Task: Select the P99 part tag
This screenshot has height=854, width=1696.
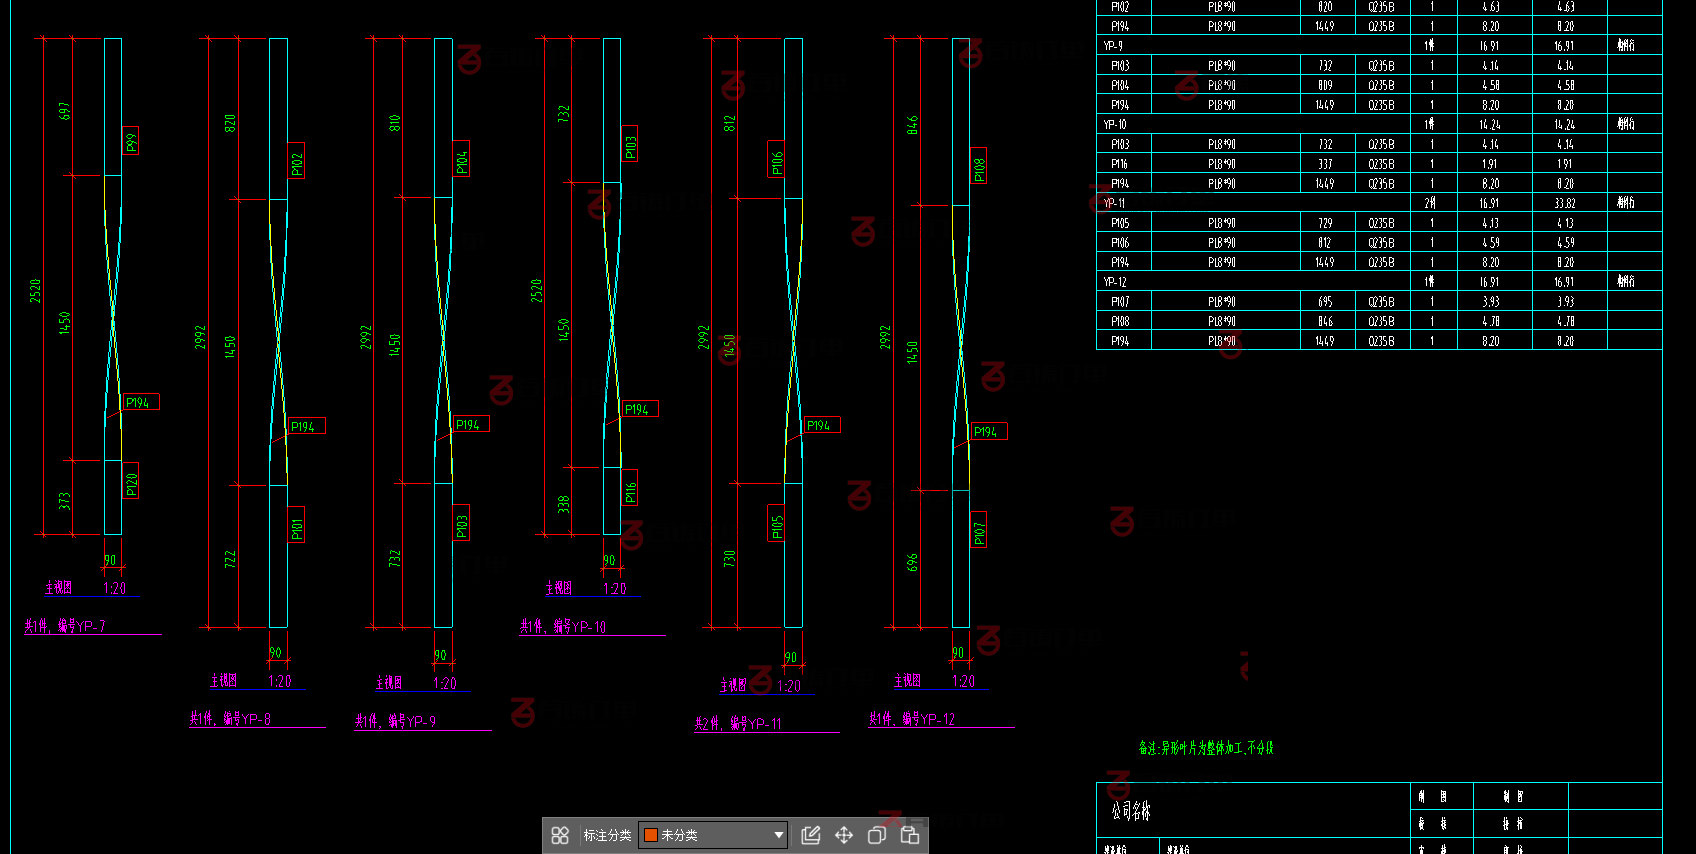Action: click(131, 142)
